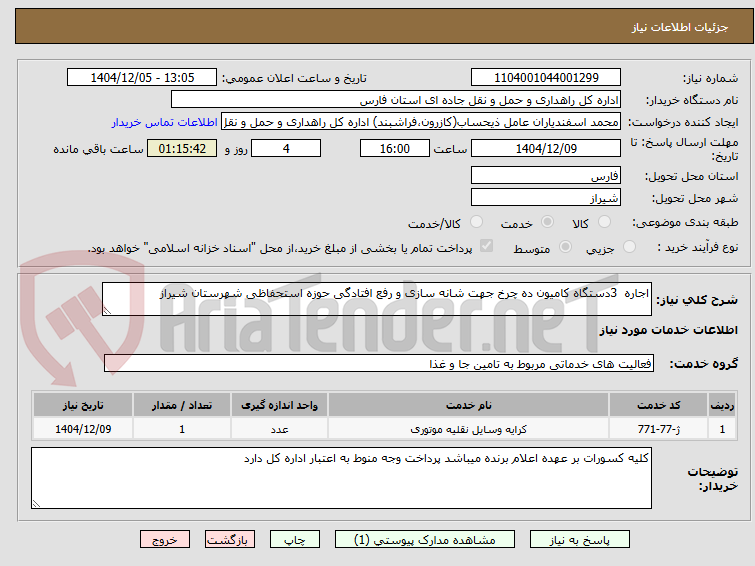Click the پاسخ به نیاز button
The height and width of the screenshot is (566, 755).
coord(580,540)
